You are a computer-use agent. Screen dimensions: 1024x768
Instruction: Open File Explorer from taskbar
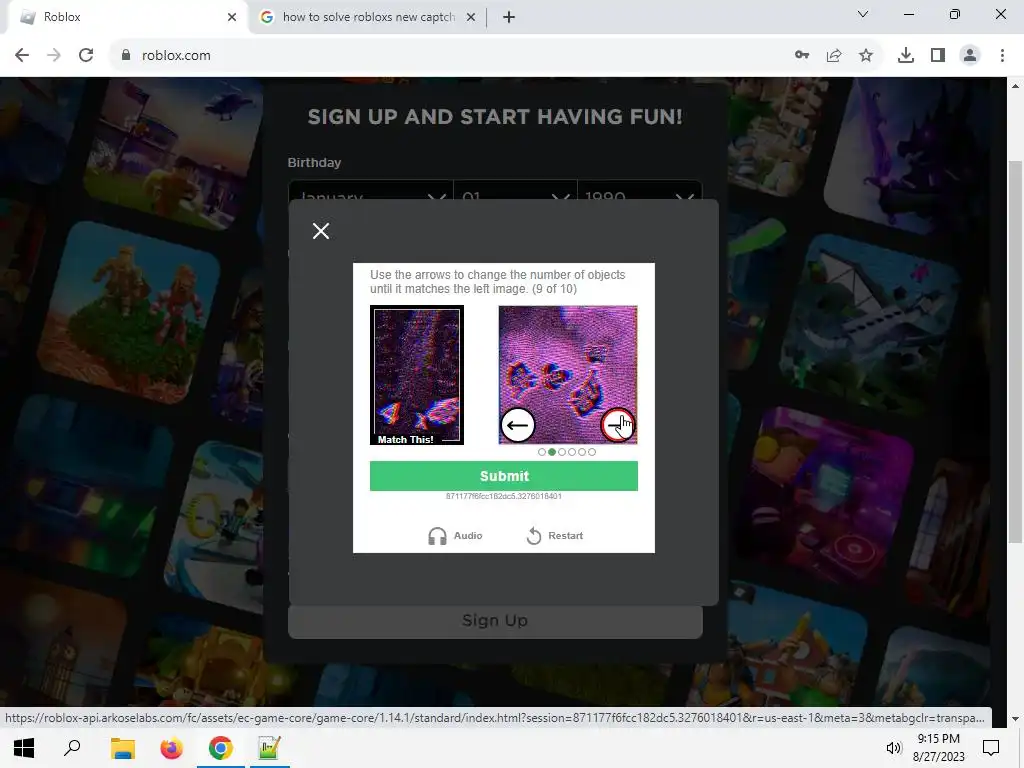tap(122, 748)
